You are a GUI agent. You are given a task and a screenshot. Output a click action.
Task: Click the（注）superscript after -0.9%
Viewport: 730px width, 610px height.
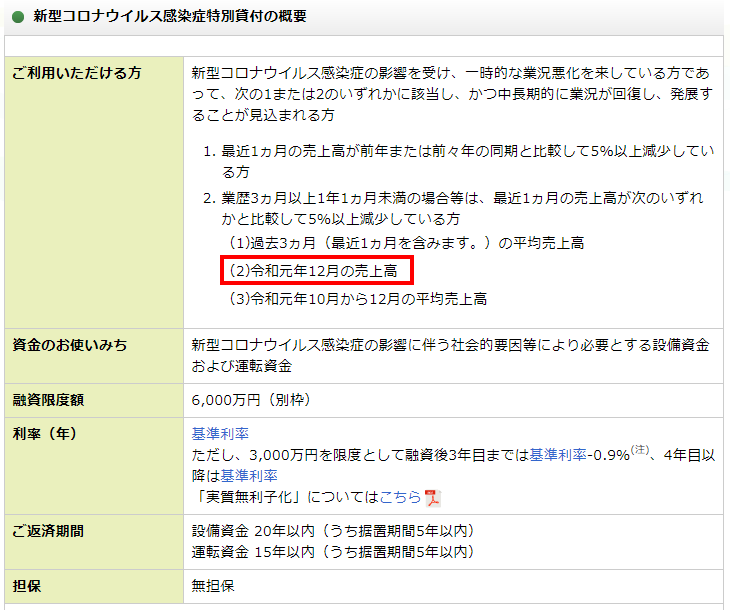coord(639,450)
